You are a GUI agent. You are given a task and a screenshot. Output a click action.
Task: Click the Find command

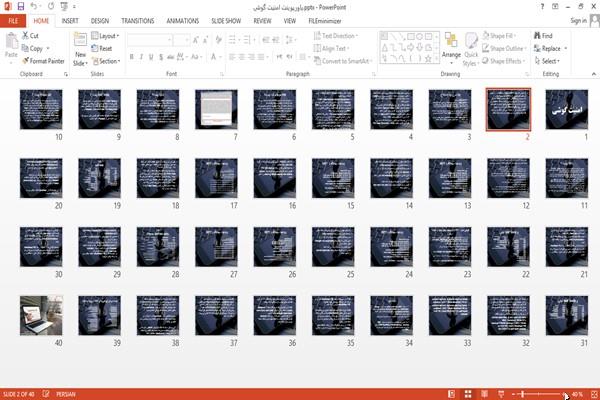(x=543, y=36)
